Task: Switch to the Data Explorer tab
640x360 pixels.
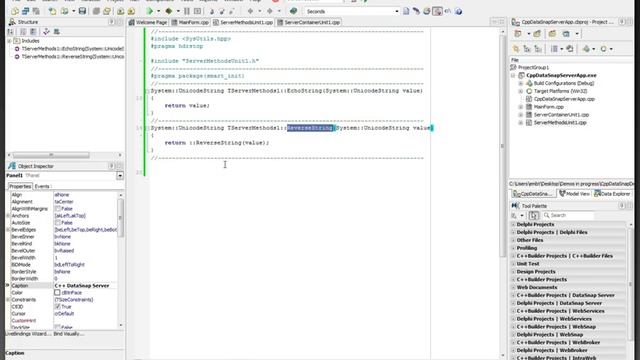Action: pos(613,194)
